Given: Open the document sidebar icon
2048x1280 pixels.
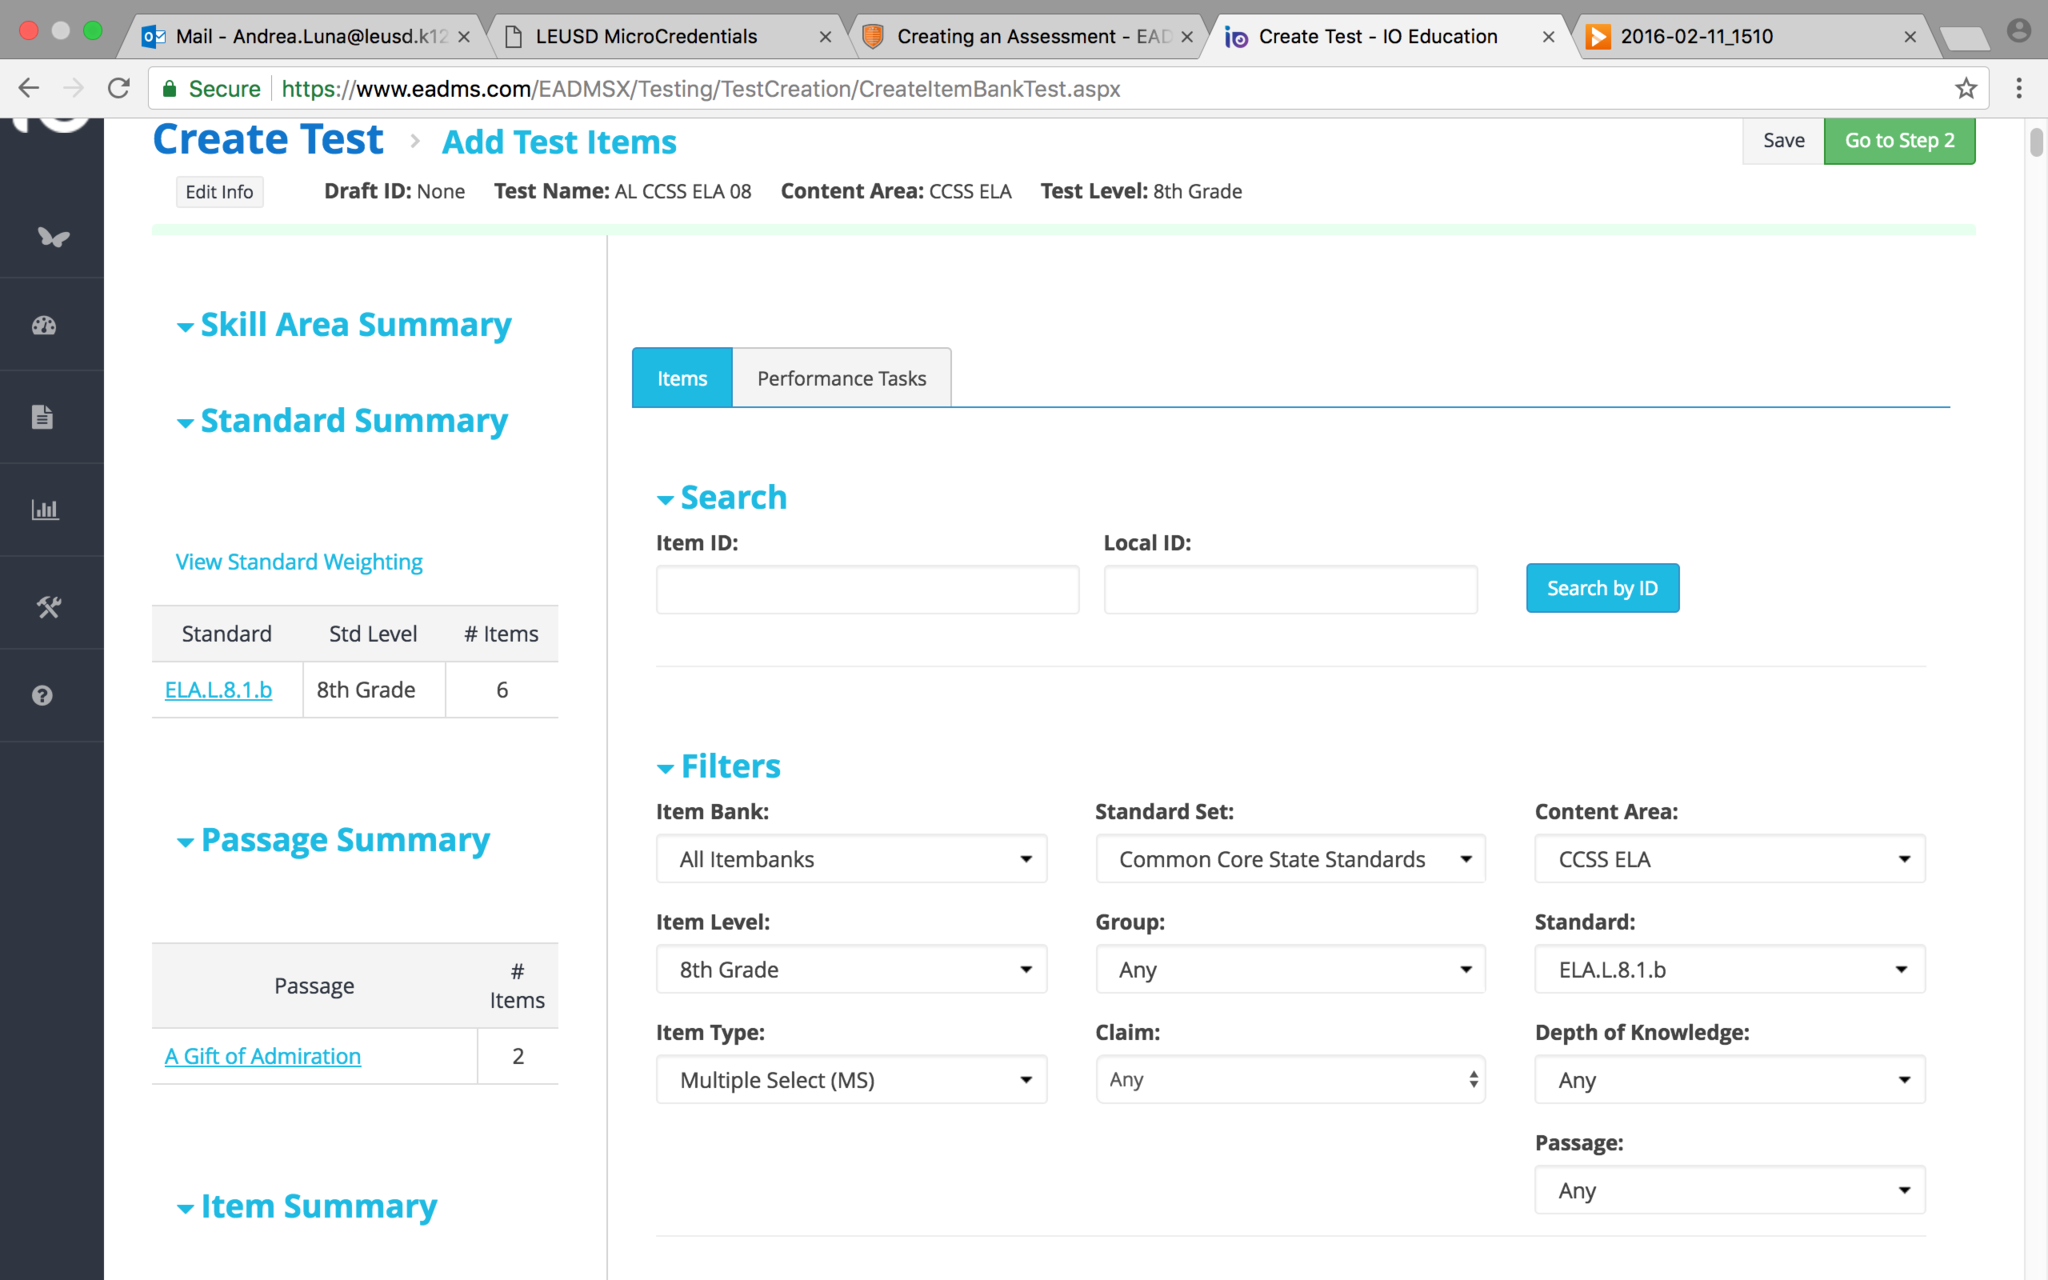Looking at the screenshot, I should (42, 417).
